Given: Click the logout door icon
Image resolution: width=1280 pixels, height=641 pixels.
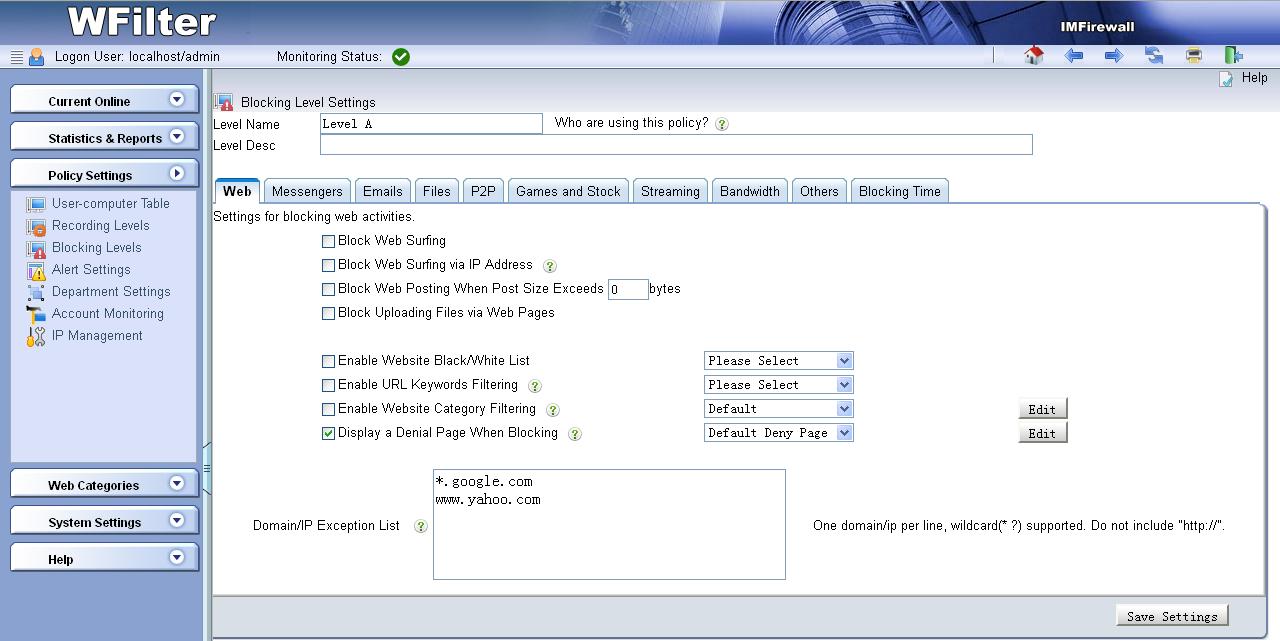Looking at the screenshot, I should point(1233,56).
